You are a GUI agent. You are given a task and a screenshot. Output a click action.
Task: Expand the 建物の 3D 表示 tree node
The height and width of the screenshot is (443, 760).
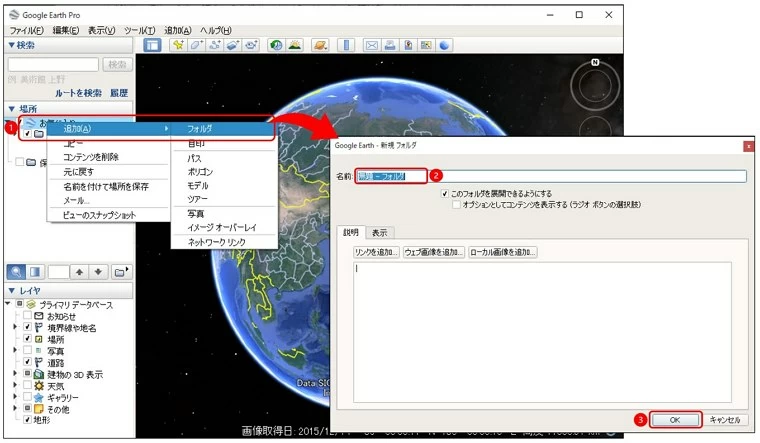point(16,374)
